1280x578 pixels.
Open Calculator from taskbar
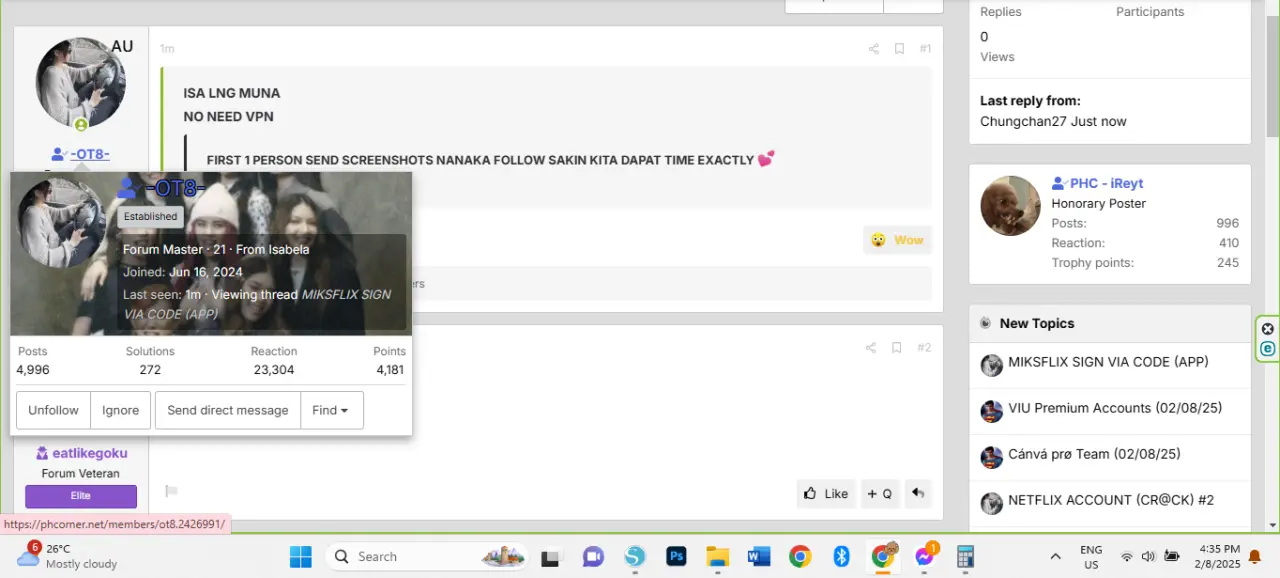(x=966, y=556)
